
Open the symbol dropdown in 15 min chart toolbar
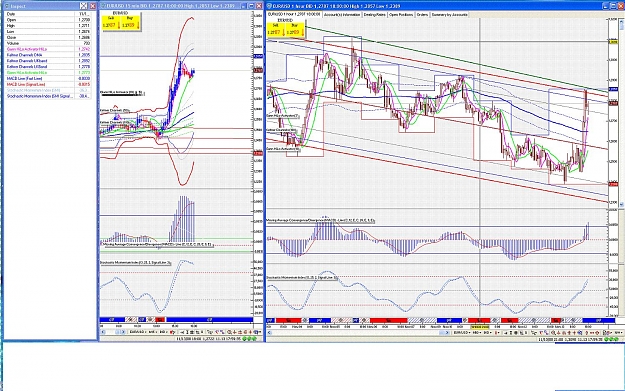coord(137,332)
